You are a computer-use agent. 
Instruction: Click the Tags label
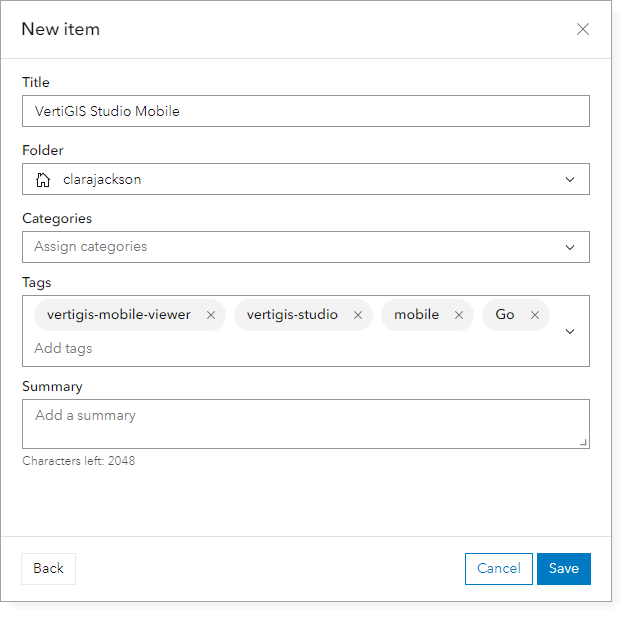tap(37, 283)
